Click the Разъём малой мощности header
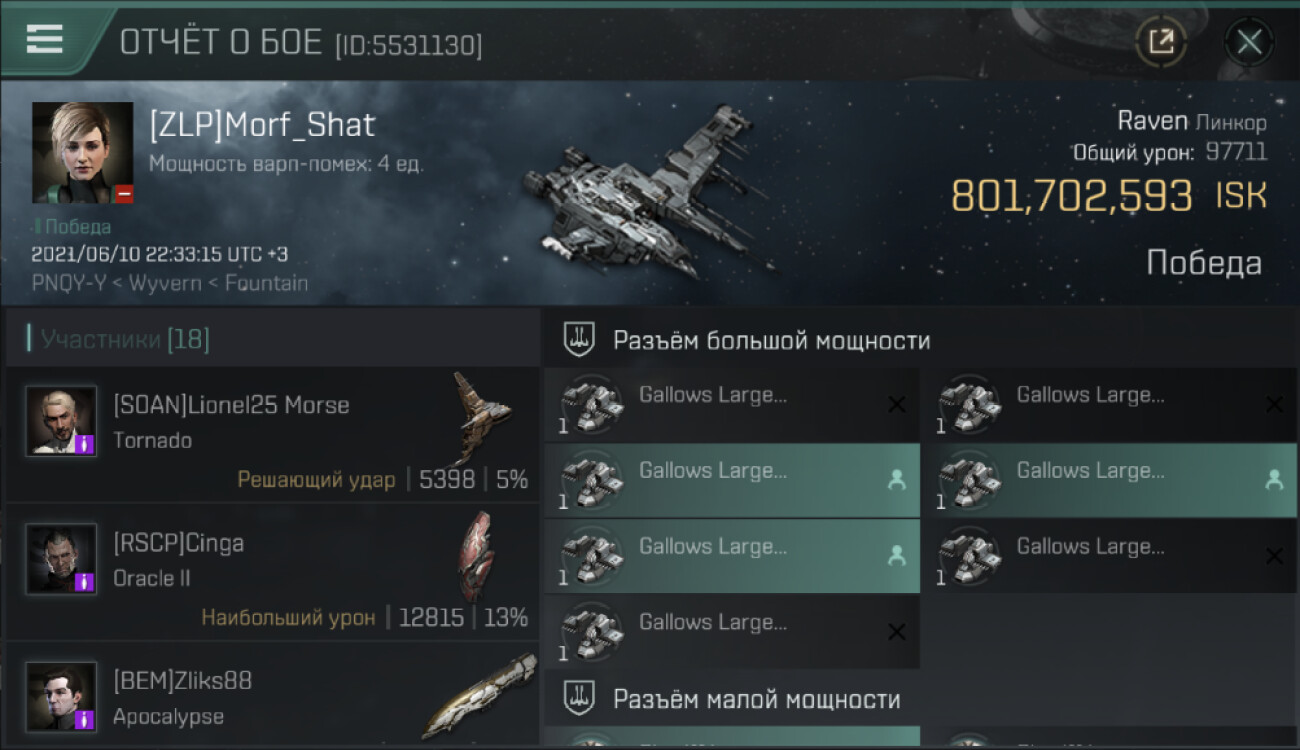Image resolution: width=1300 pixels, height=750 pixels. click(757, 699)
